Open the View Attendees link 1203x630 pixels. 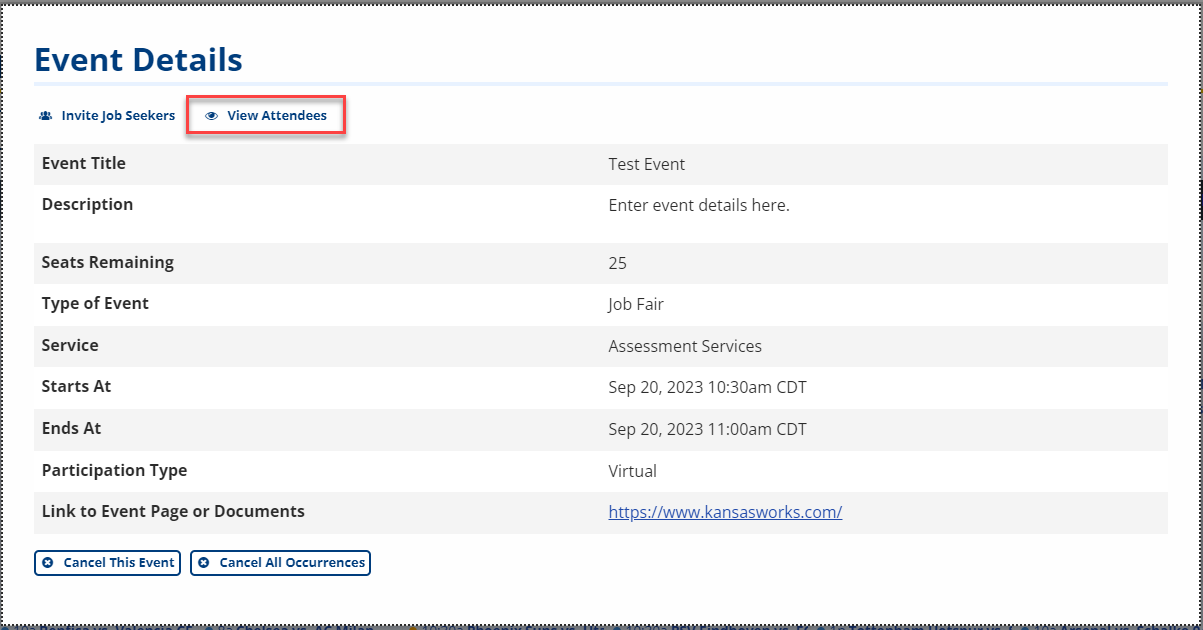276,116
